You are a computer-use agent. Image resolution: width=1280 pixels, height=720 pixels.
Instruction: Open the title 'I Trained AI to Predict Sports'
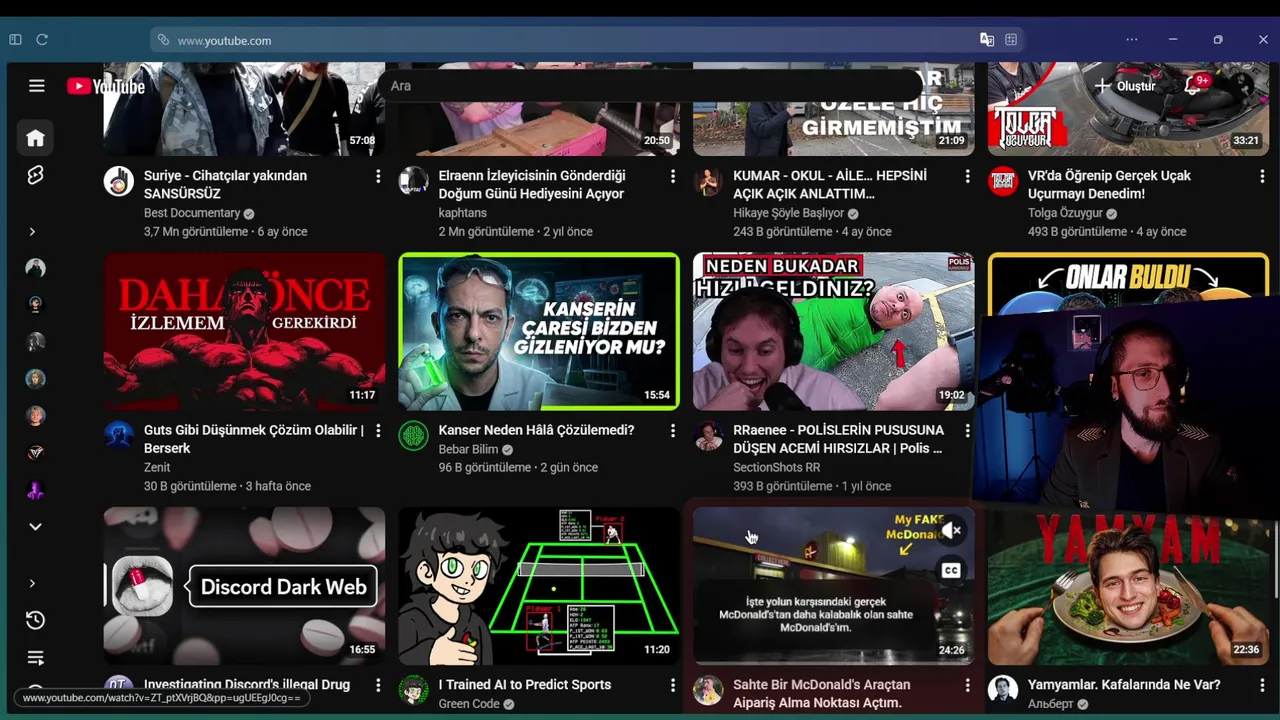click(525, 685)
